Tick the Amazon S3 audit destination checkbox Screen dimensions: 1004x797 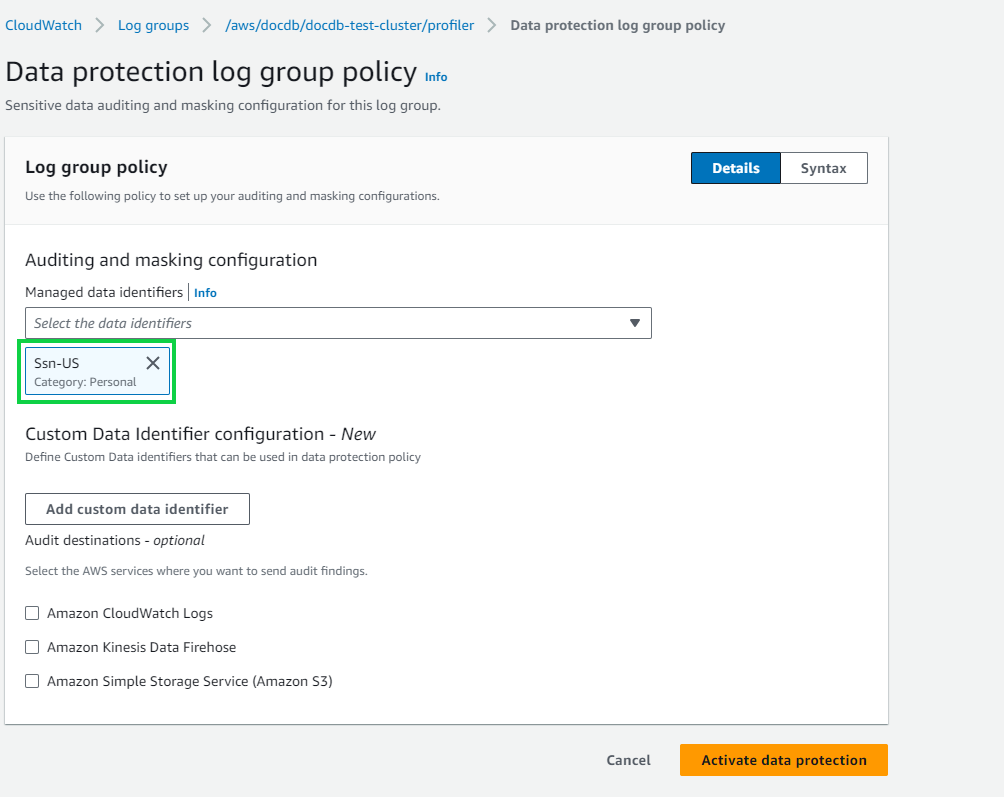[32, 681]
